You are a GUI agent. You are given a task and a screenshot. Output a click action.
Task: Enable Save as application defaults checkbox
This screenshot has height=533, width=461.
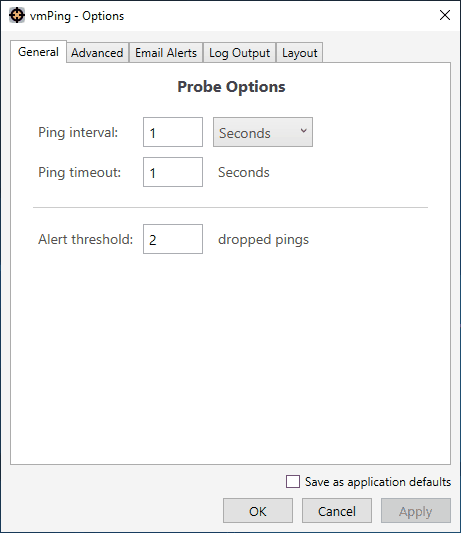[x=293, y=482]
